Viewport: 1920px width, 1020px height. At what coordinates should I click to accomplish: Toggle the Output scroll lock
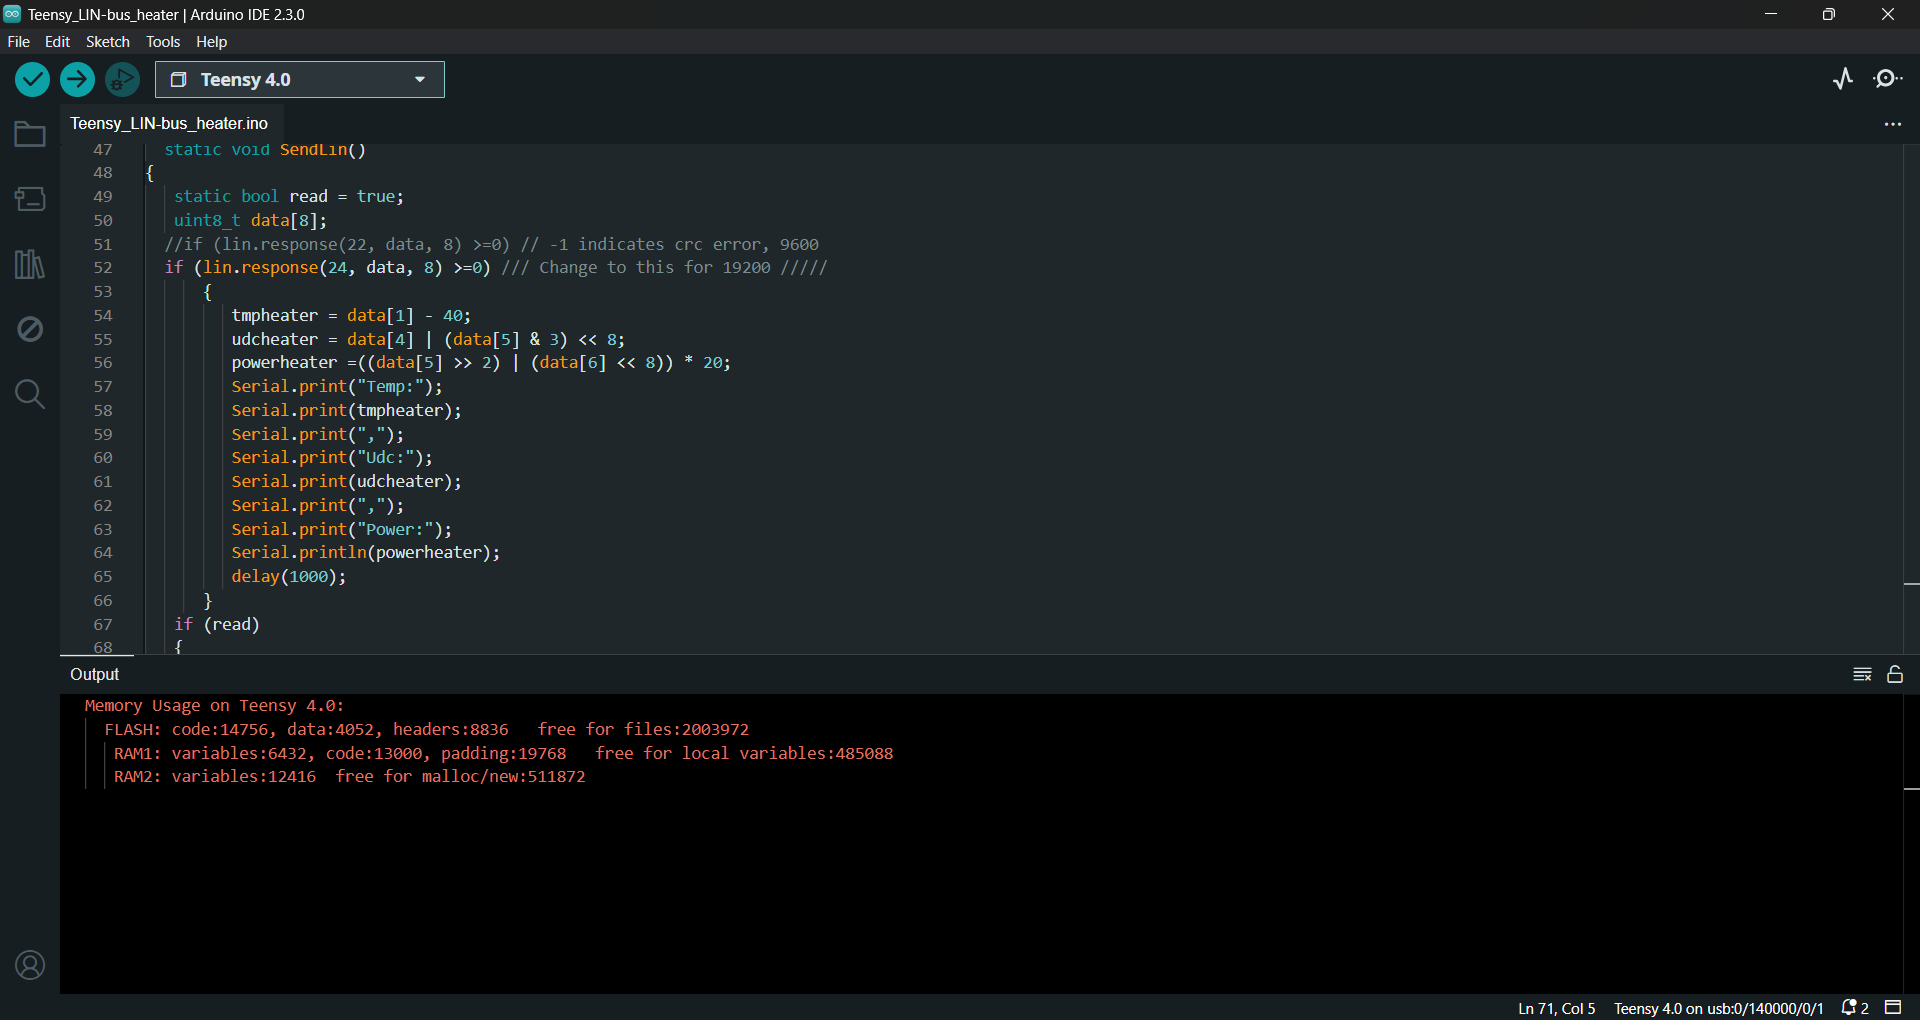pos(1895,675)
